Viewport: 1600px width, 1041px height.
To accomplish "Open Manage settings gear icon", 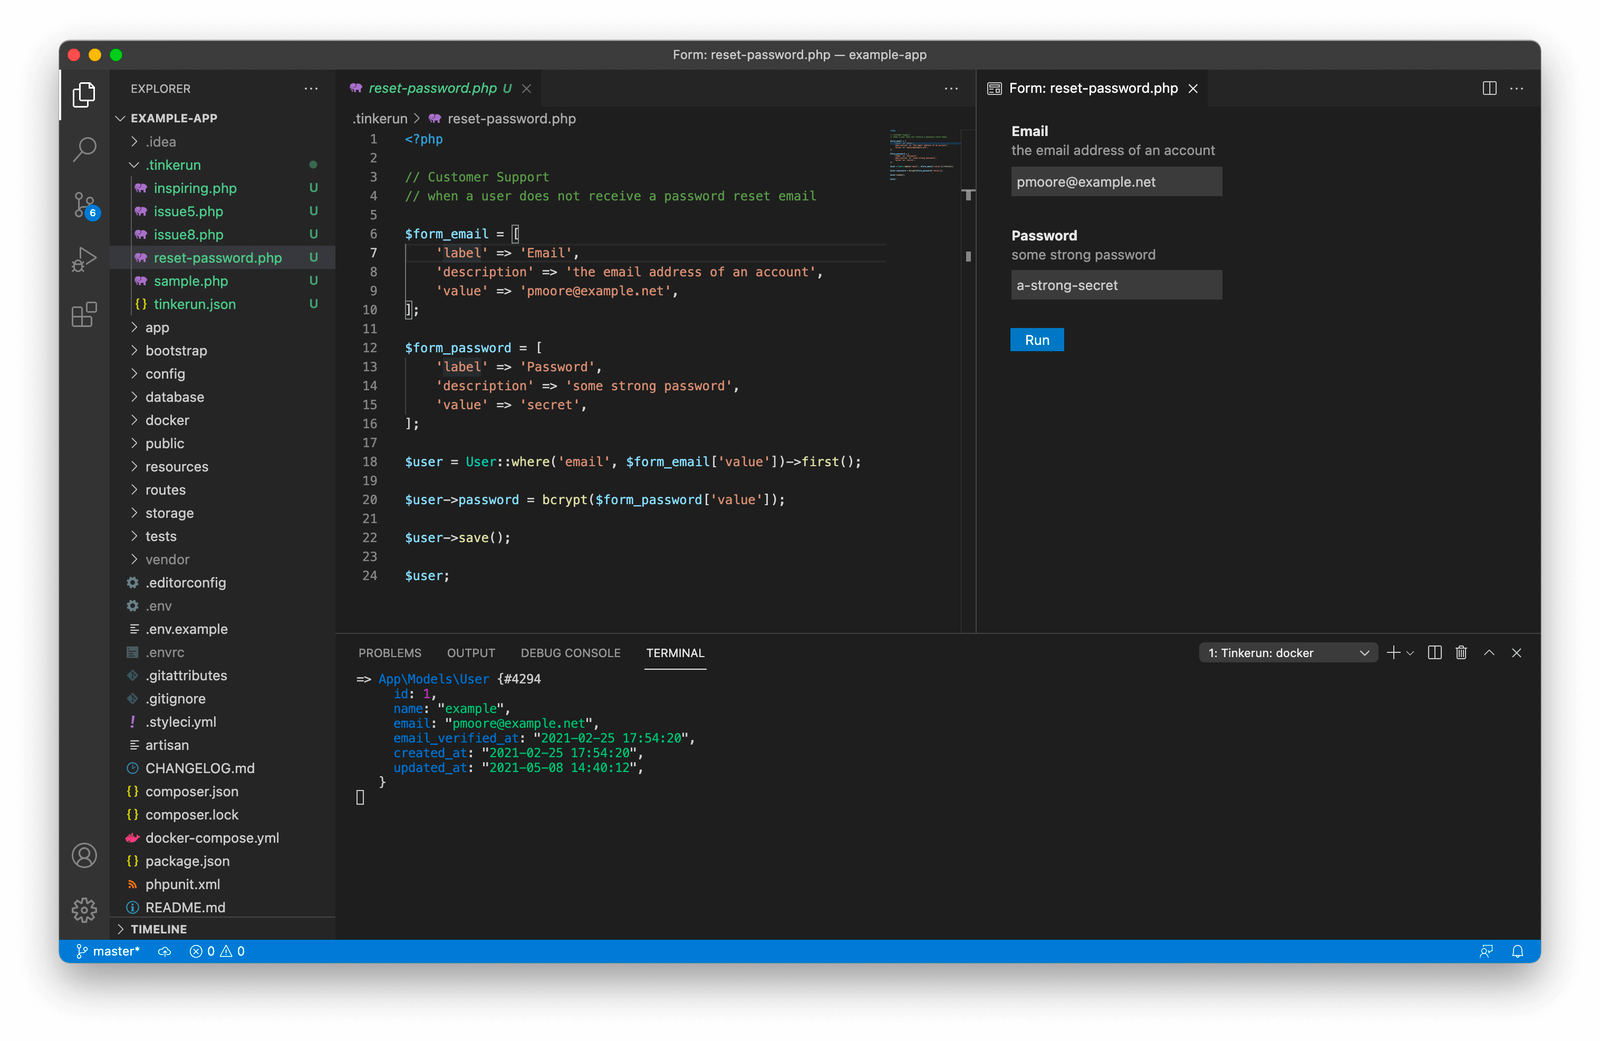I will coord(85,909).
